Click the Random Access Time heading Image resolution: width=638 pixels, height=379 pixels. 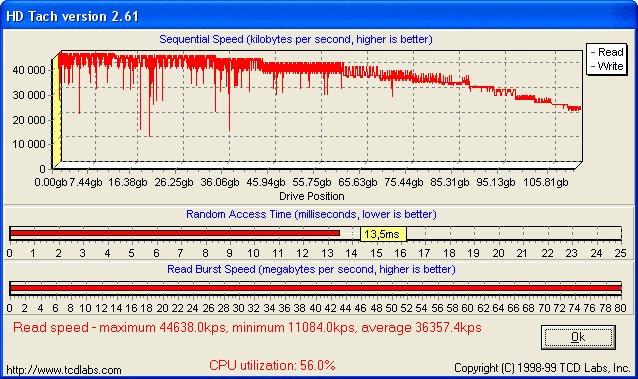tap(311, 214)
